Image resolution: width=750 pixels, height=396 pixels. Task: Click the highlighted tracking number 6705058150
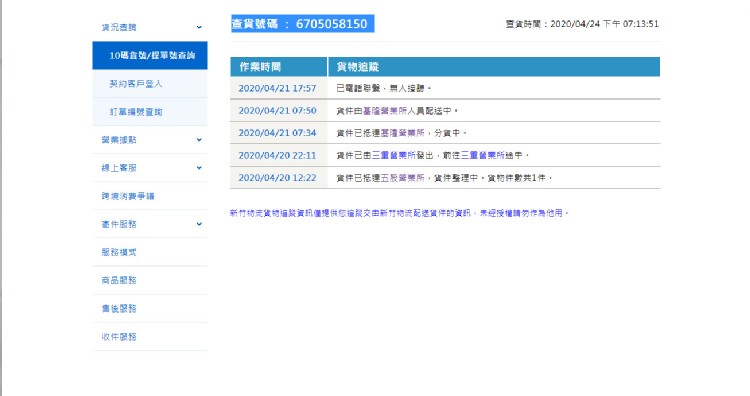331,24
